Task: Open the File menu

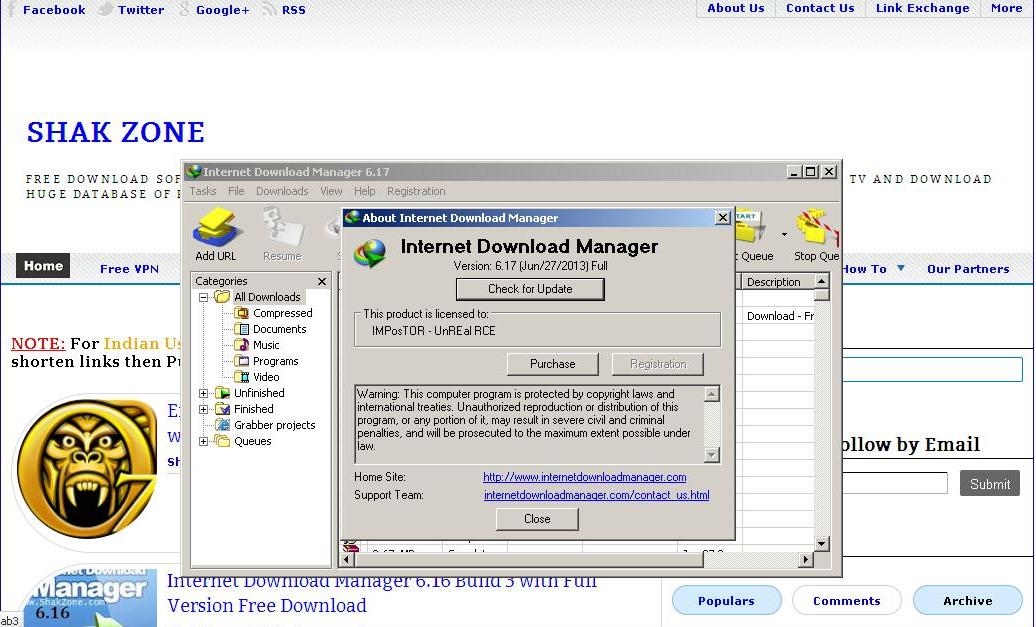Action: [x=236, y=191]
